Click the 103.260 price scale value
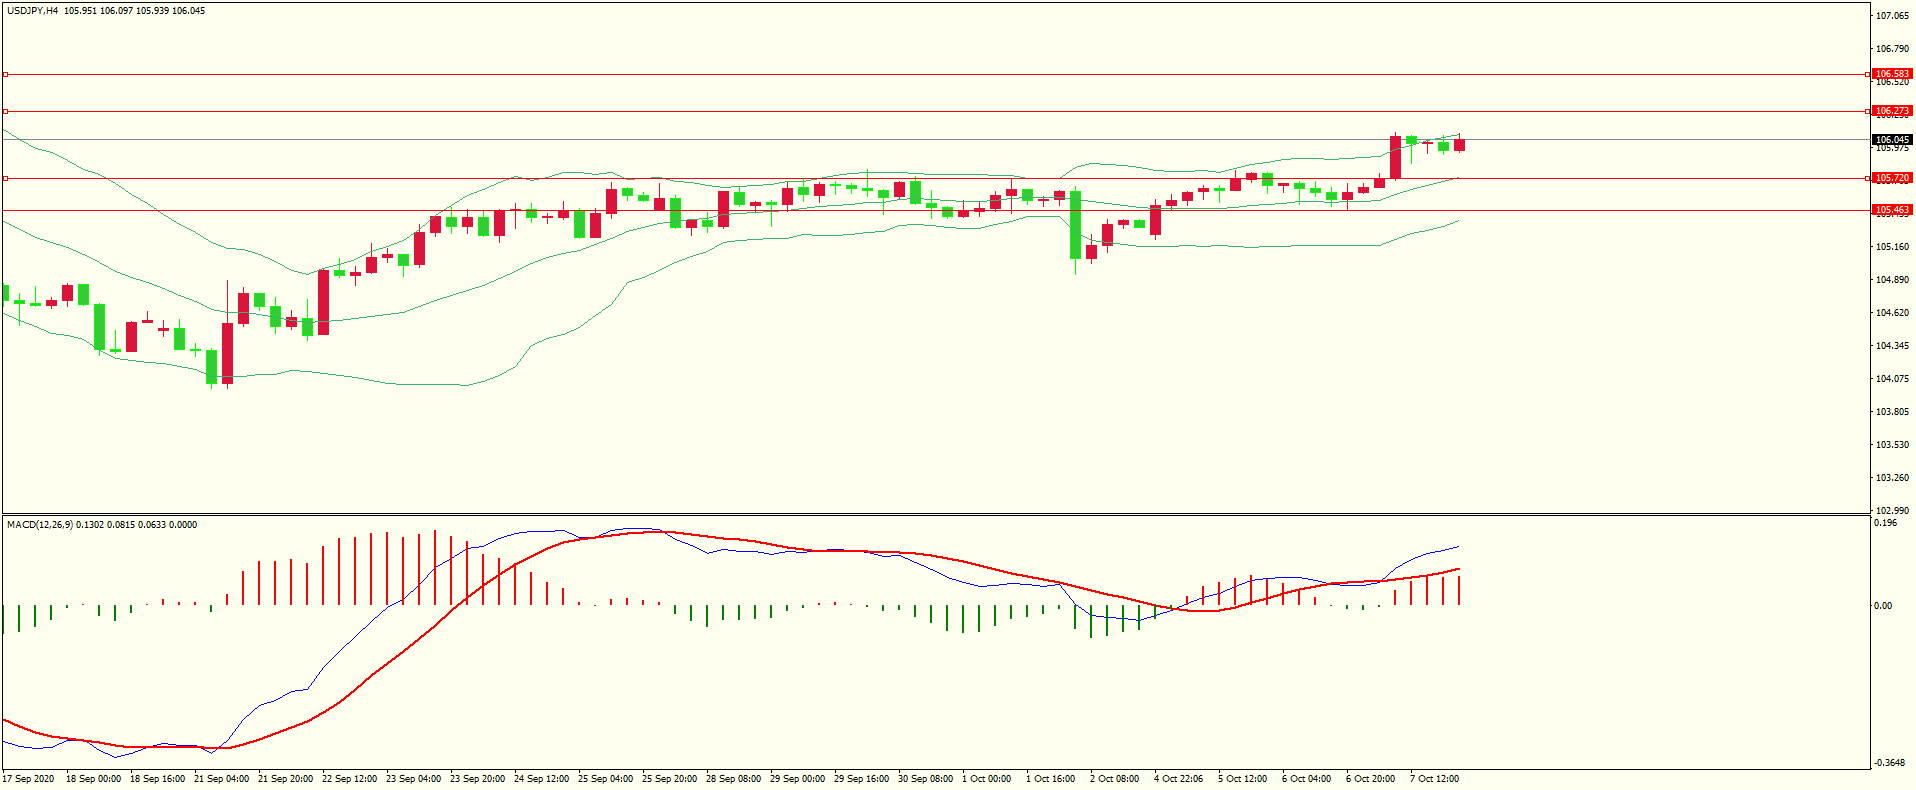Screen dimensions: 1916x790 tap(1892, 478)
